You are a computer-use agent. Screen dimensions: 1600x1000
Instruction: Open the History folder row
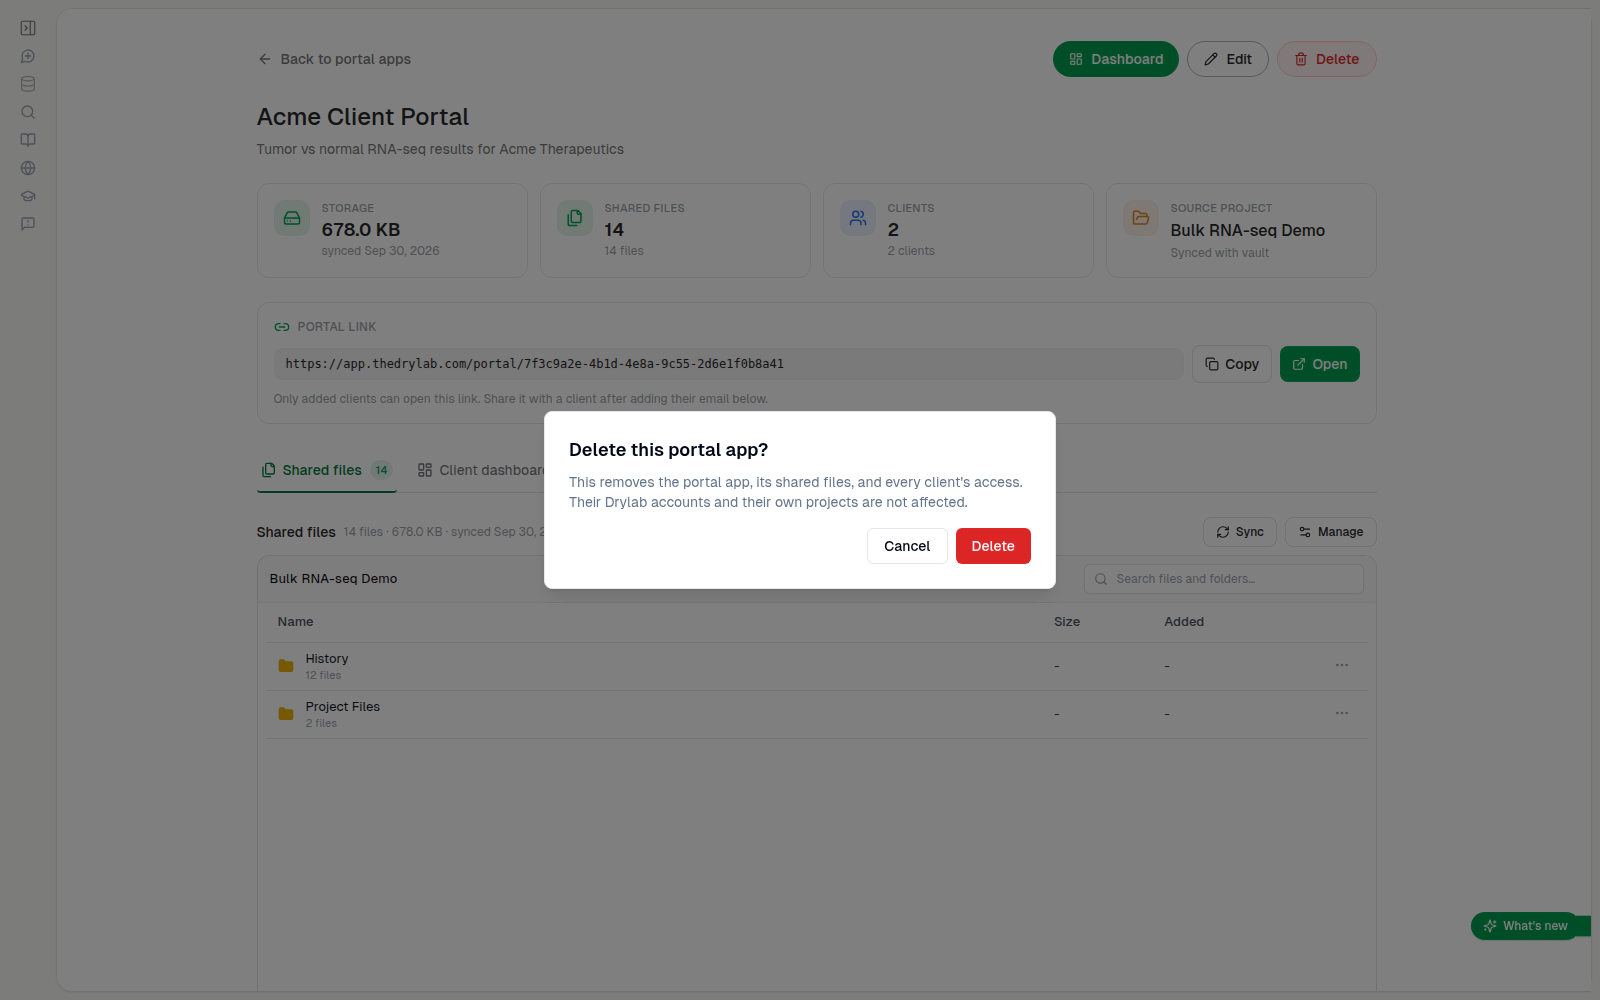tap(817, 667)
